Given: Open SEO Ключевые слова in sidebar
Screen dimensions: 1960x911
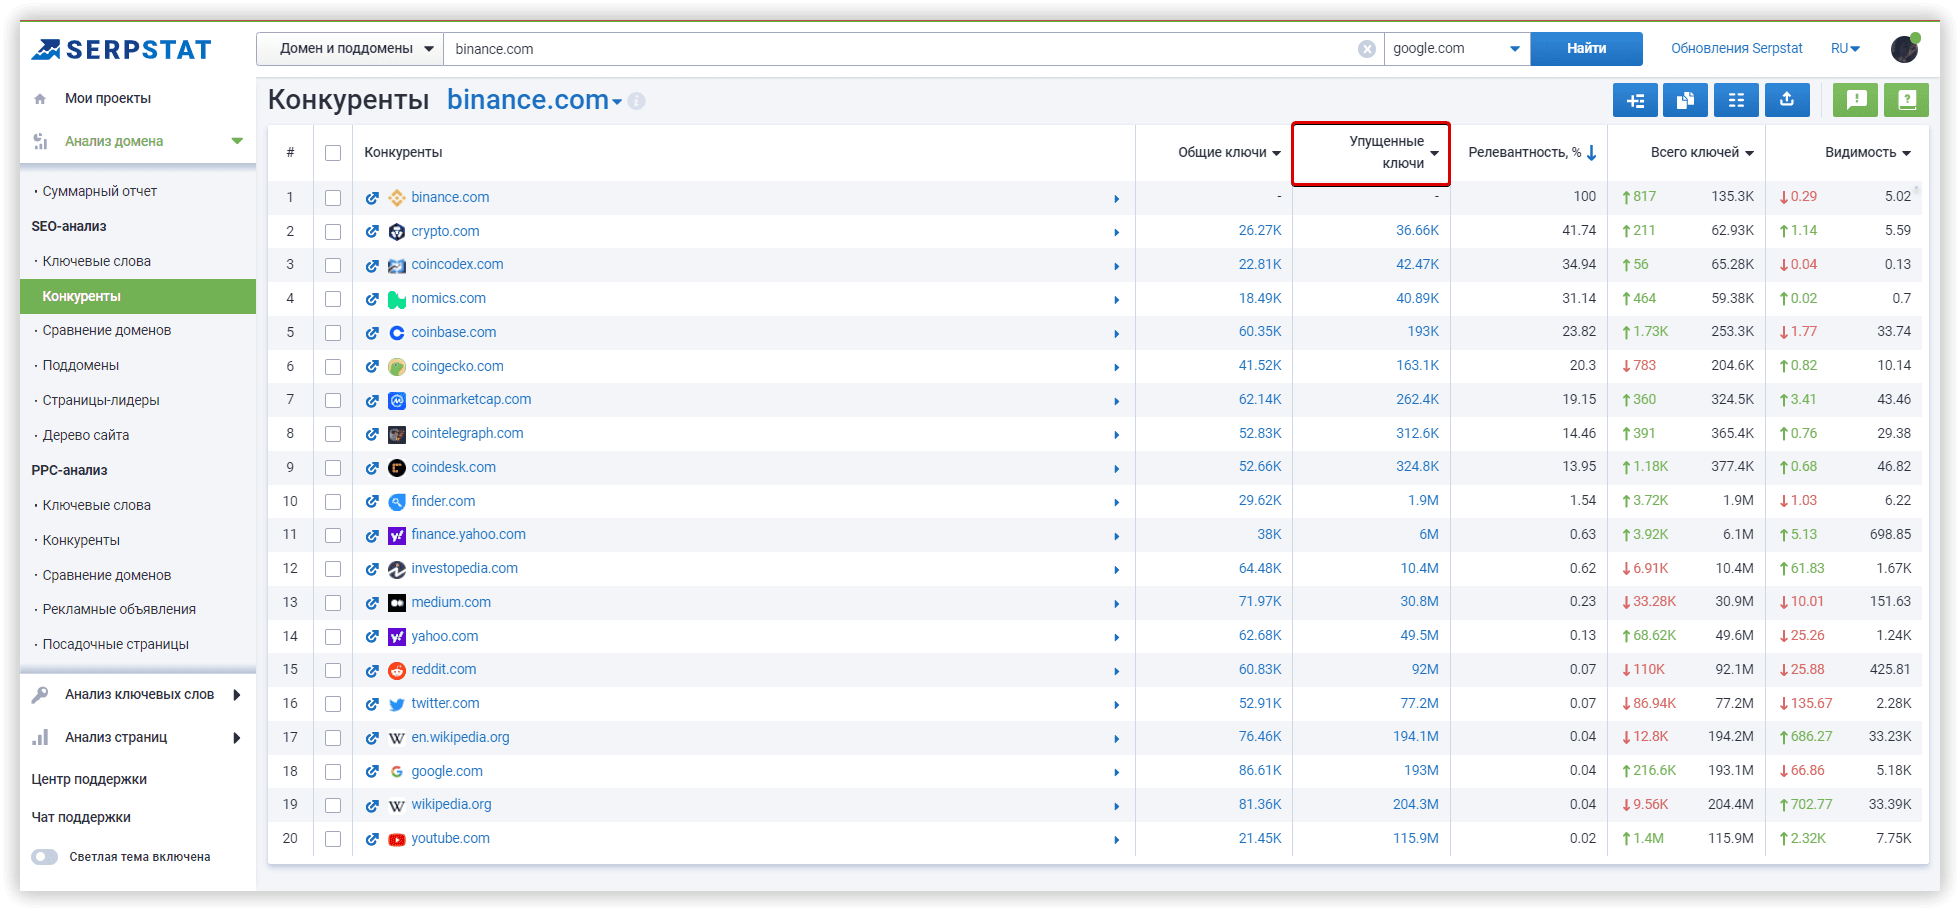Looking at the screenshot, I should (97, 261).
